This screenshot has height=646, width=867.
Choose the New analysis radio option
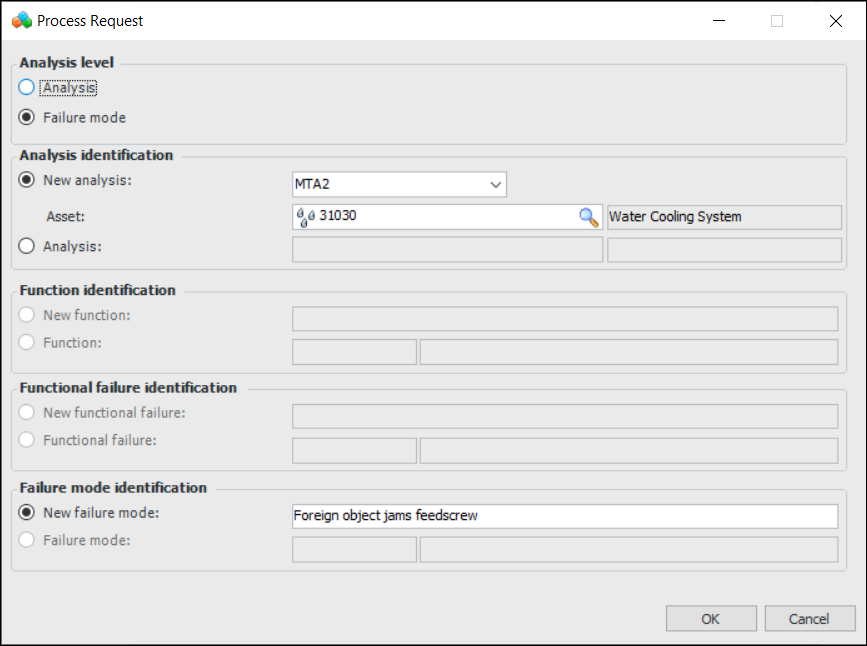click(x=27, y=181)
